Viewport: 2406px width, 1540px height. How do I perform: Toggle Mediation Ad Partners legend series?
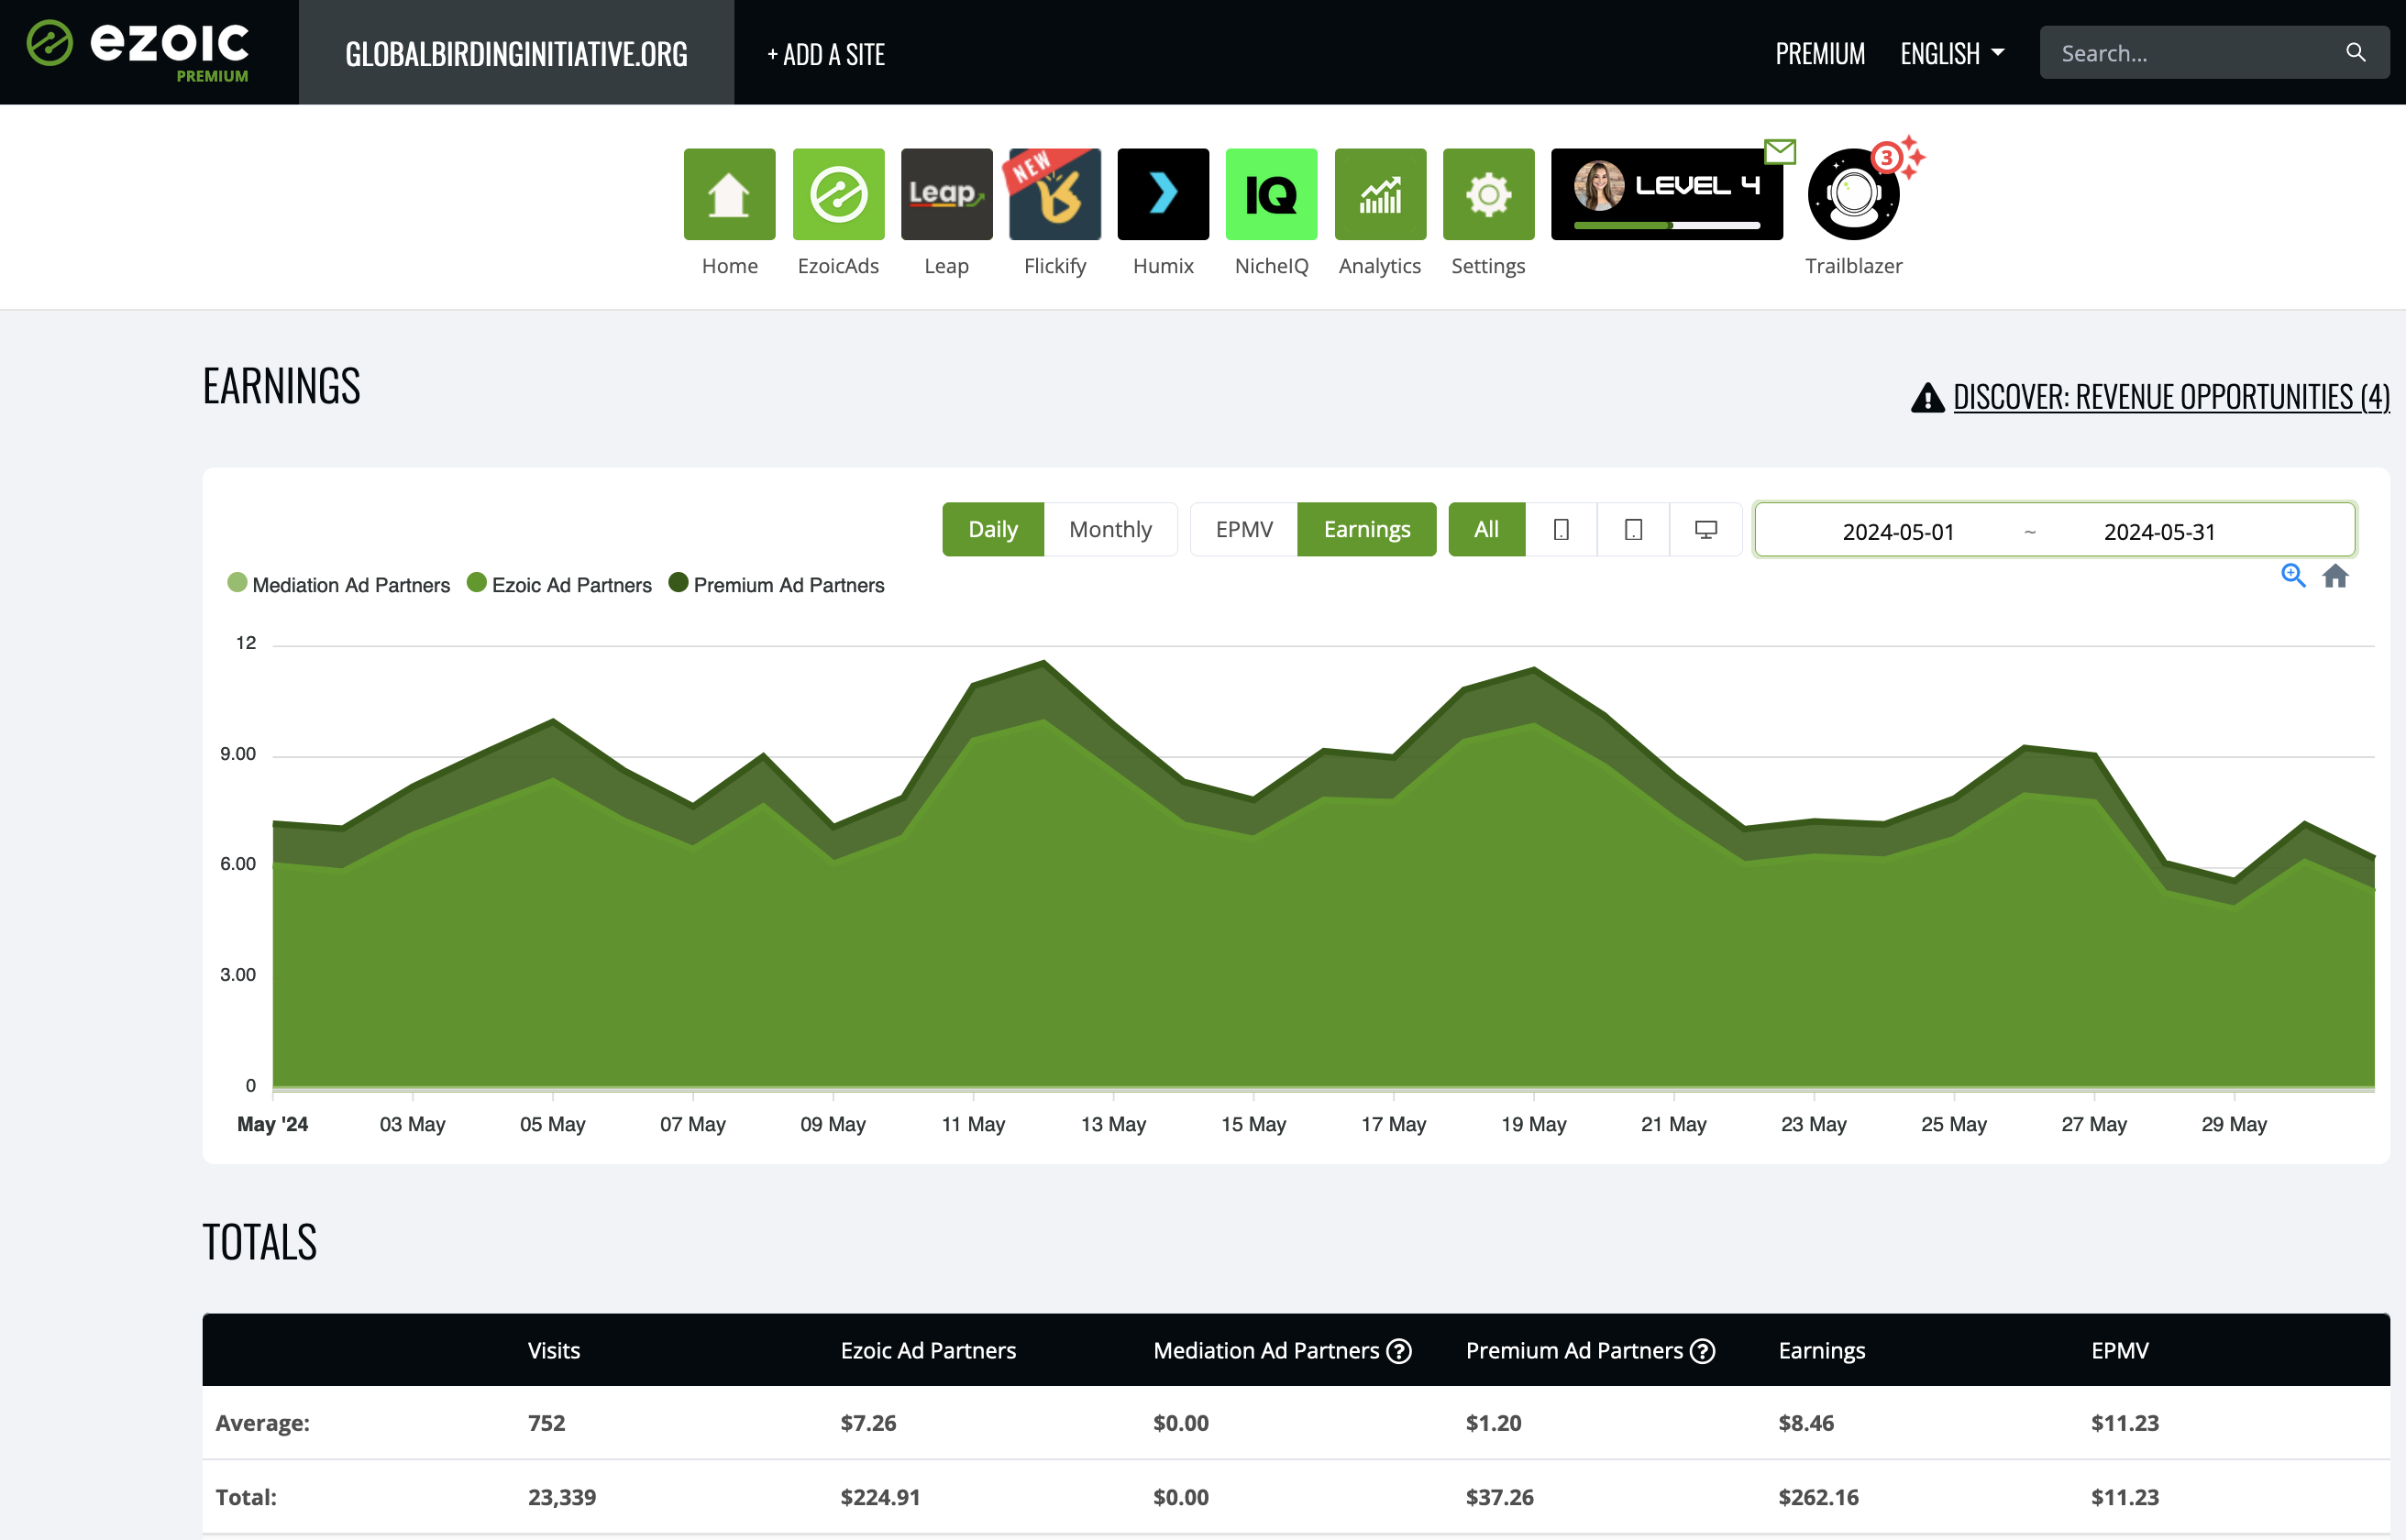[339, 585]
